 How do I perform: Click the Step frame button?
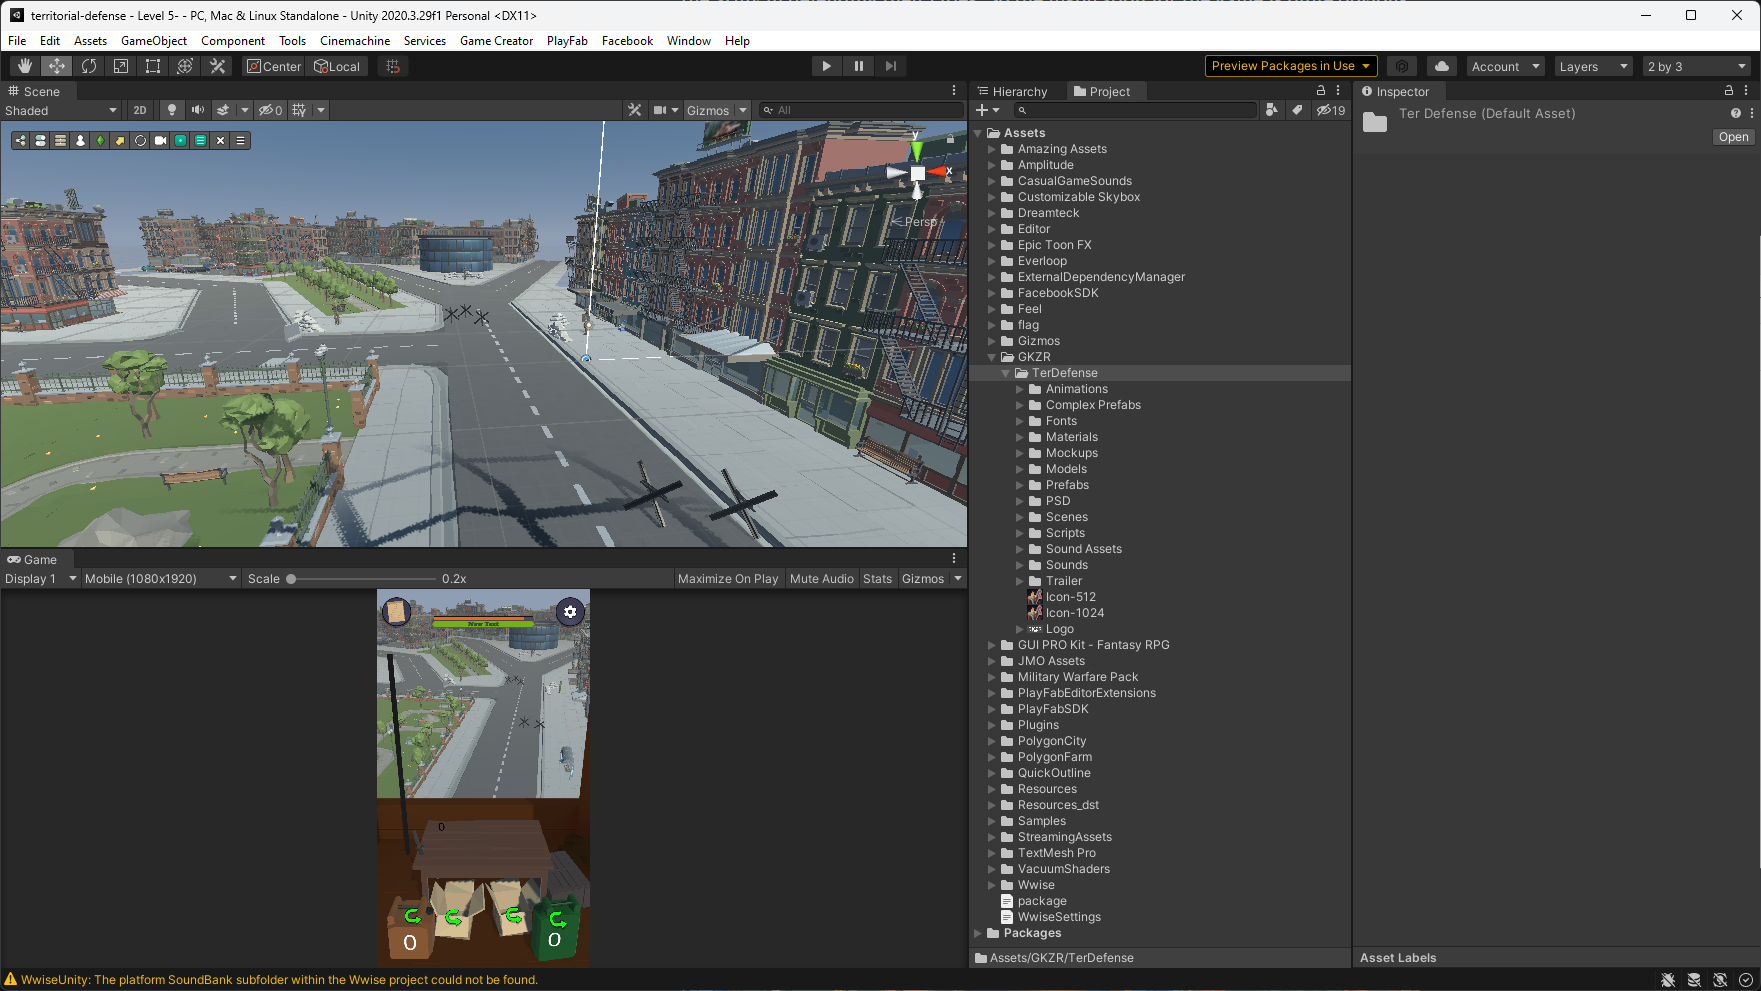(890, 66)
